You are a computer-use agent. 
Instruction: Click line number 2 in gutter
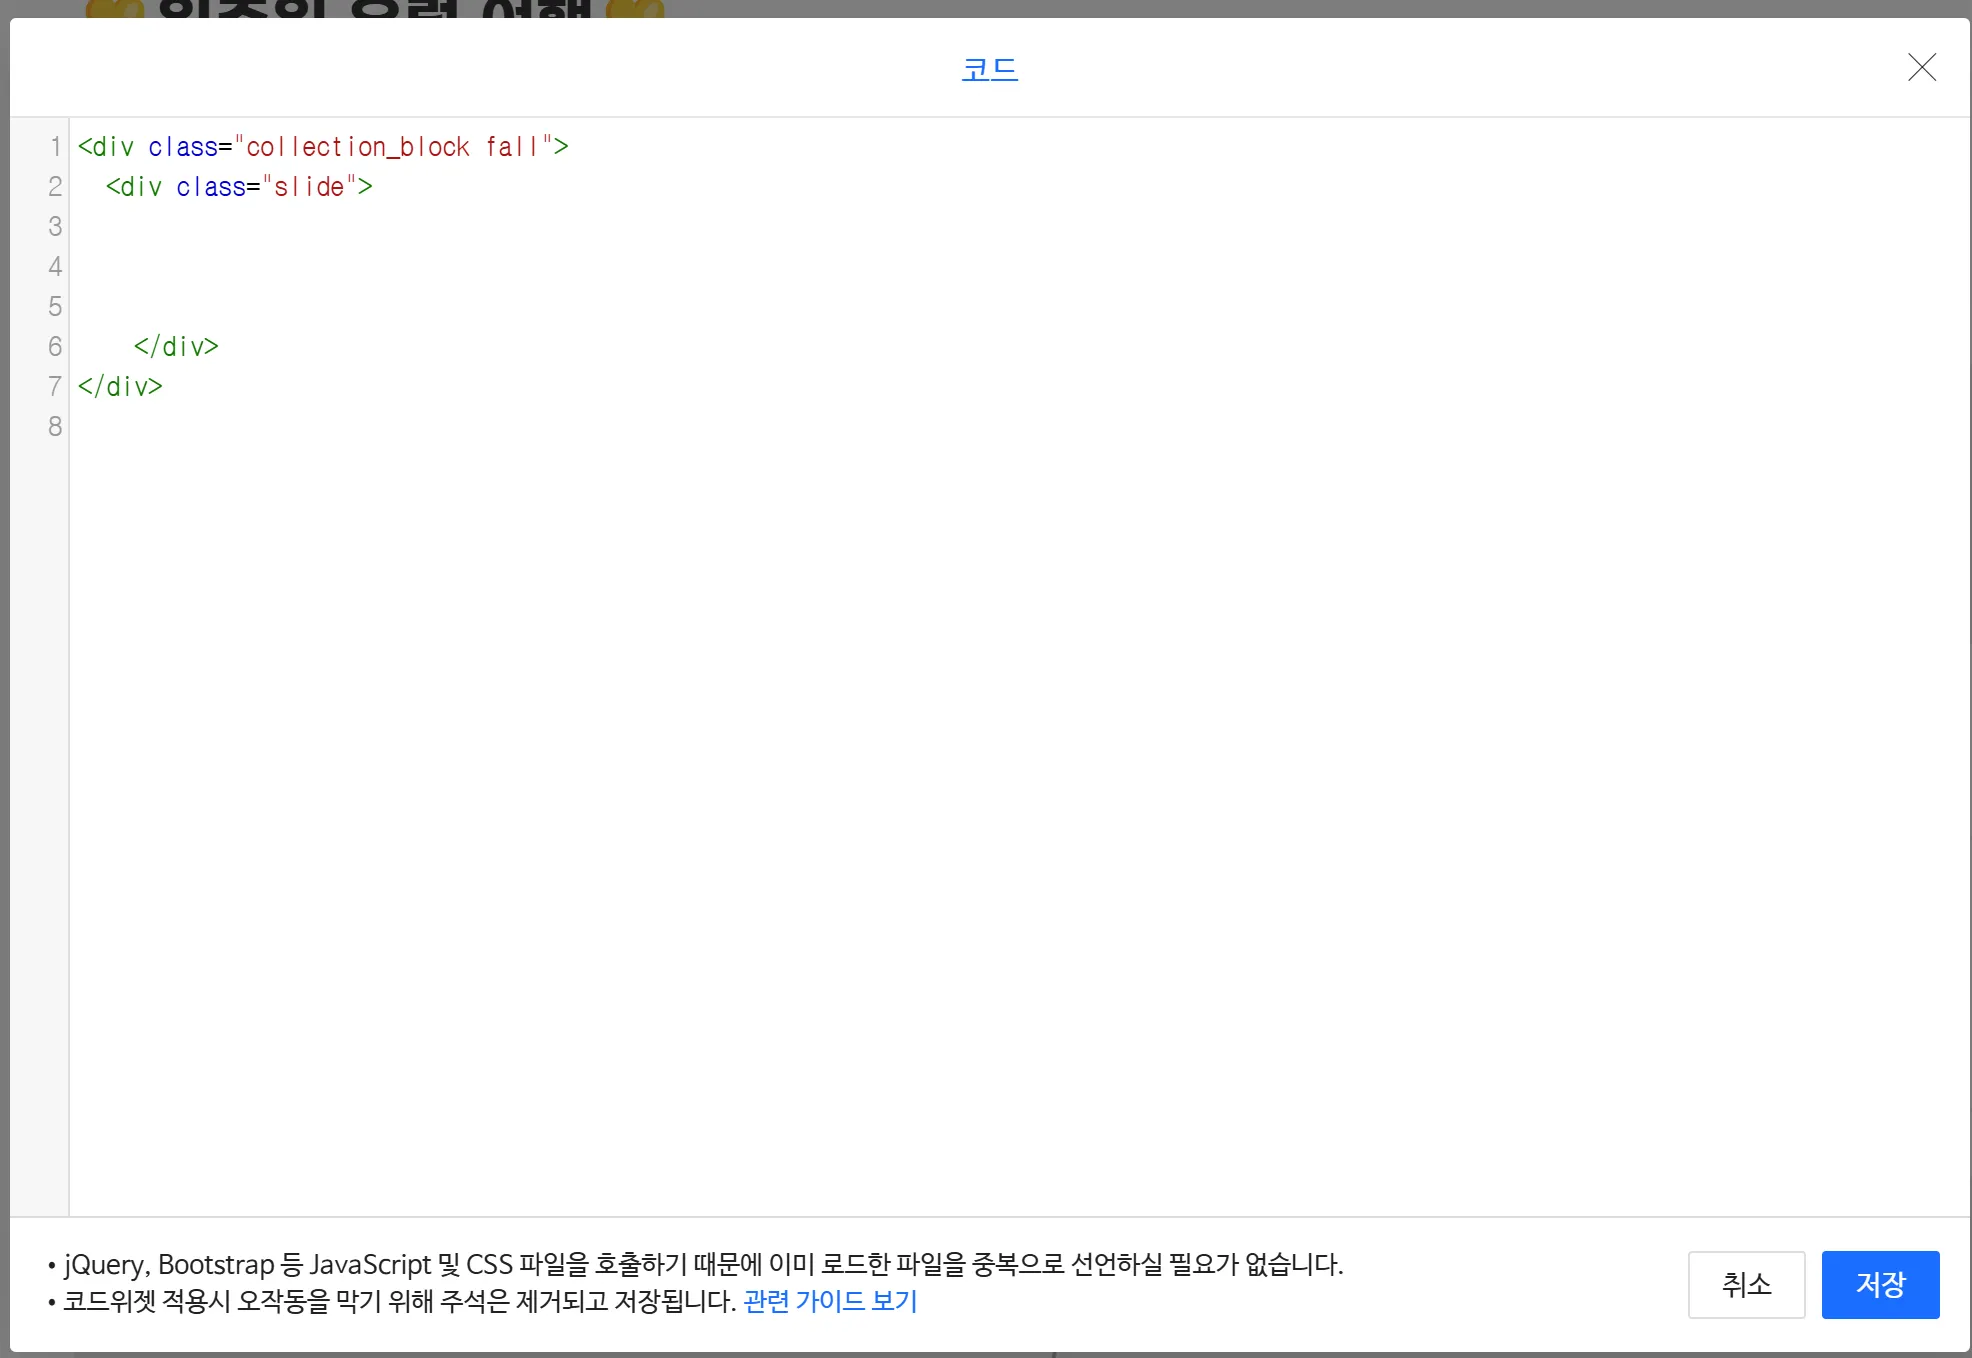click(x=55, y=187)
